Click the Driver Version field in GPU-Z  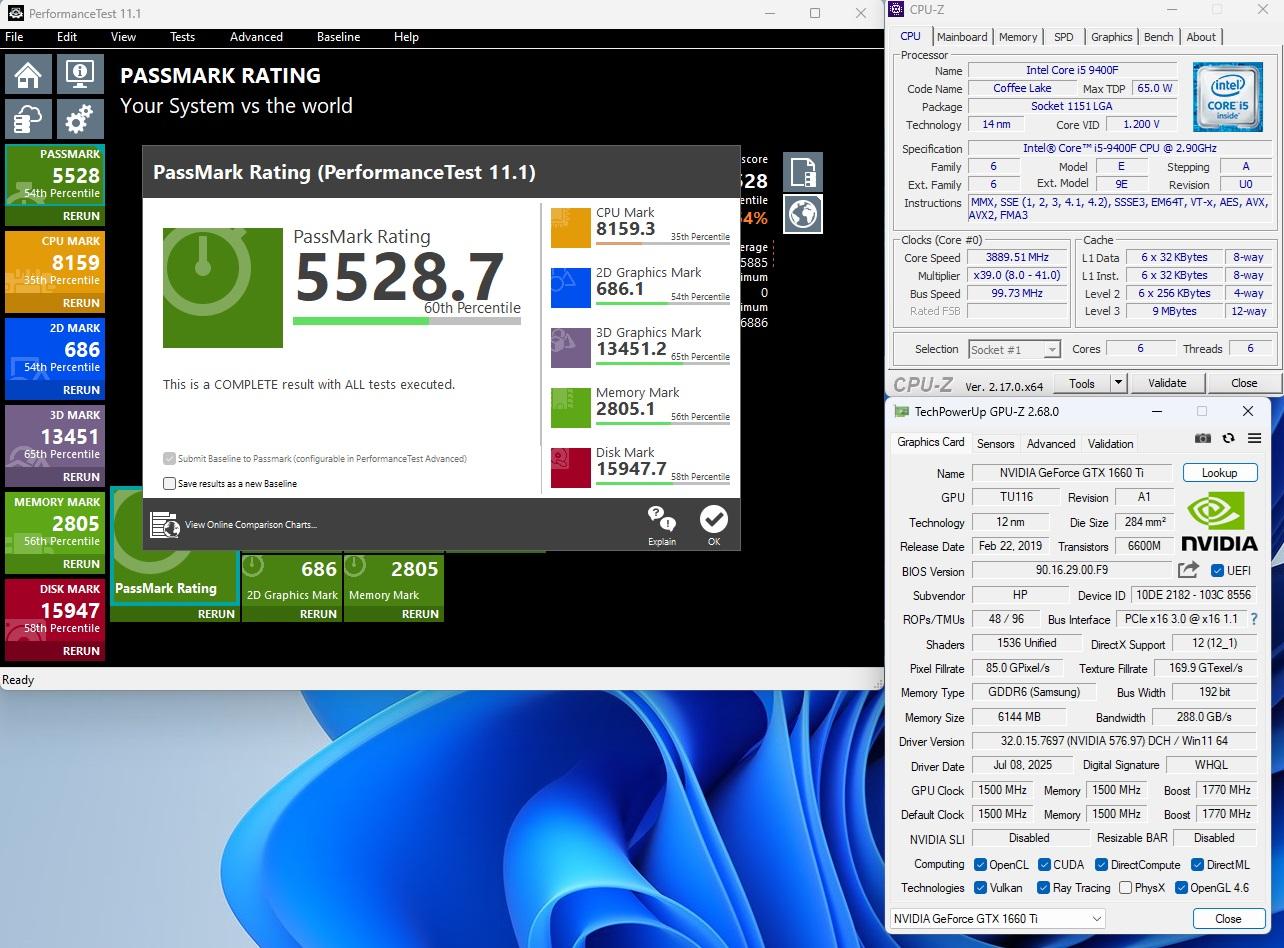pyautogui.click(x=1114, y=741)
